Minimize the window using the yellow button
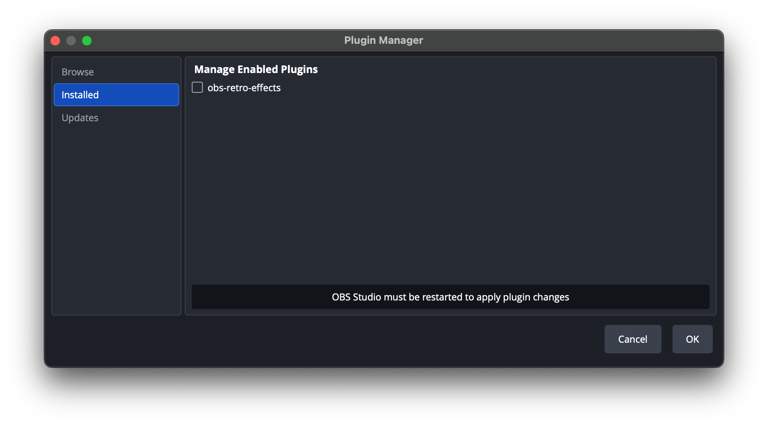This screenshot has width=768, height=426. 71,41
